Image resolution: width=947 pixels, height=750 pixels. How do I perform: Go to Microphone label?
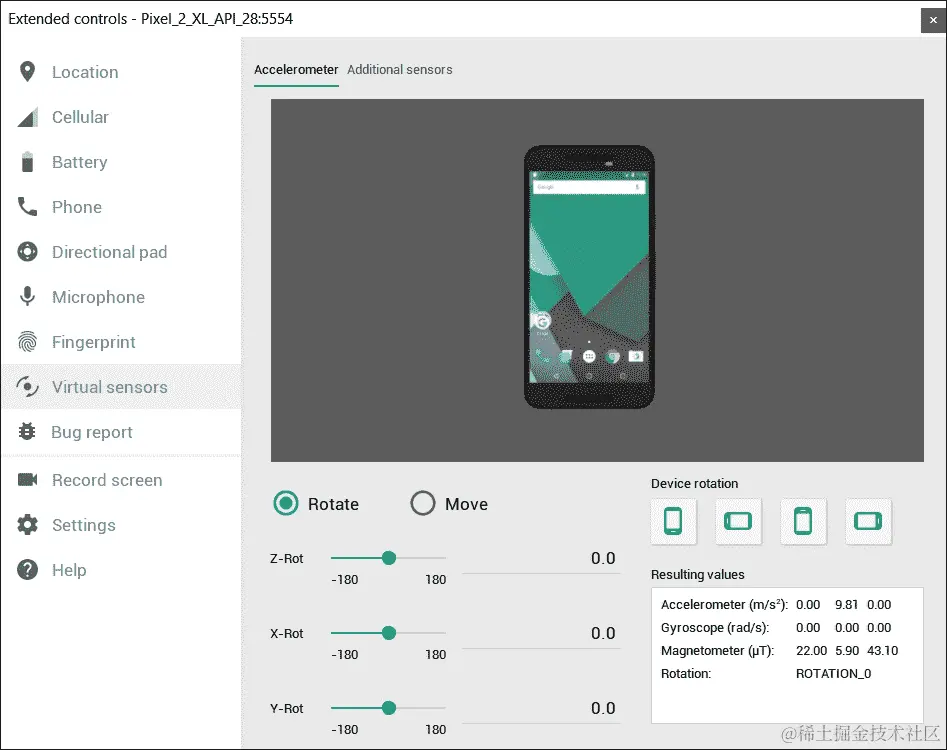pyautogui.click(x=98, y=297)
